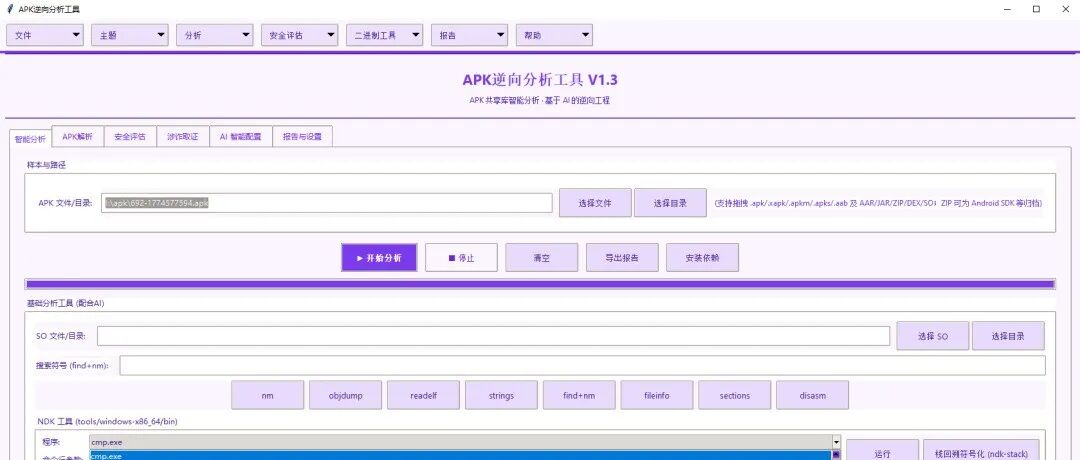Click the 搜索符号 (find+nm) input field

click(582, 366)
